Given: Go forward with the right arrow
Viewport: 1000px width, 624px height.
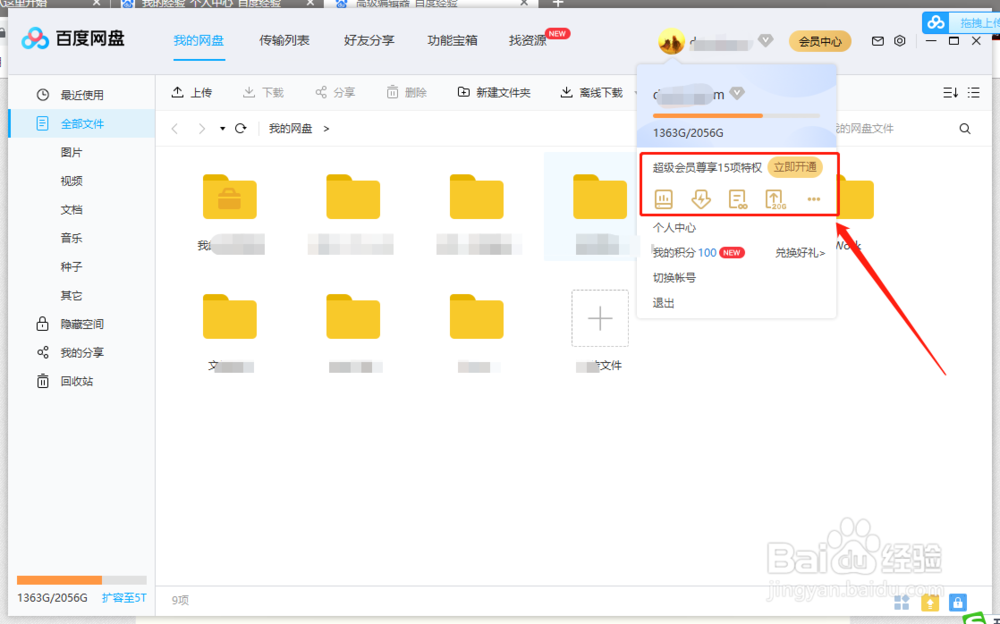Looking at the screenshot, I should tap(202, 129).
